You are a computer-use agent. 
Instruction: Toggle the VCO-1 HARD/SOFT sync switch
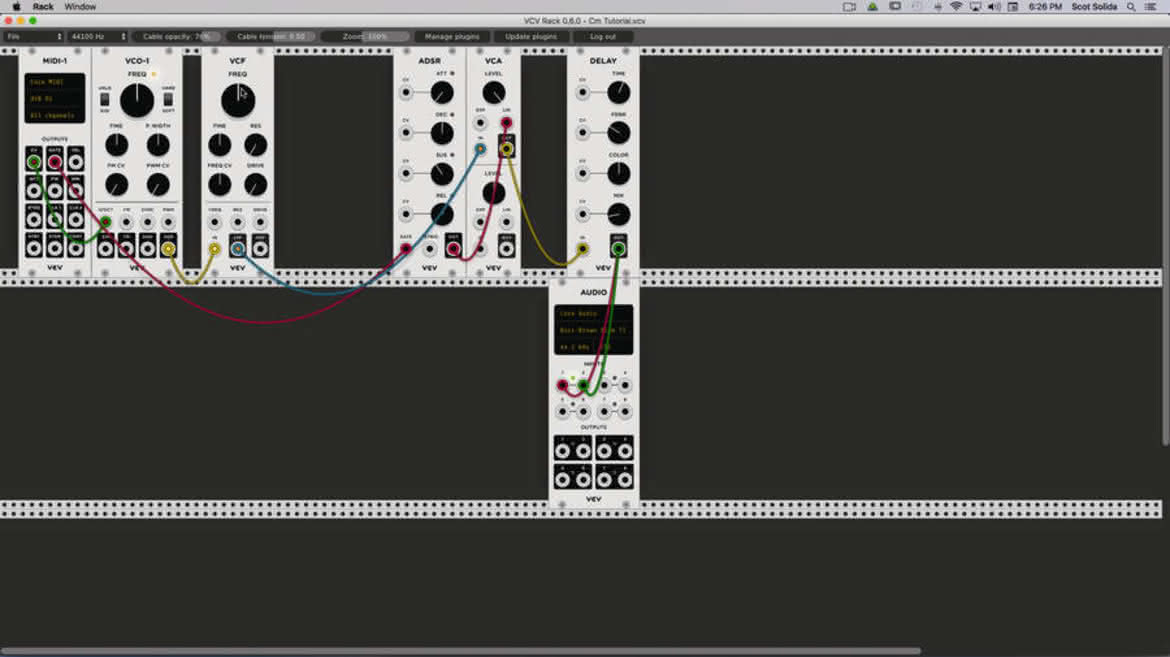point(169,99)
